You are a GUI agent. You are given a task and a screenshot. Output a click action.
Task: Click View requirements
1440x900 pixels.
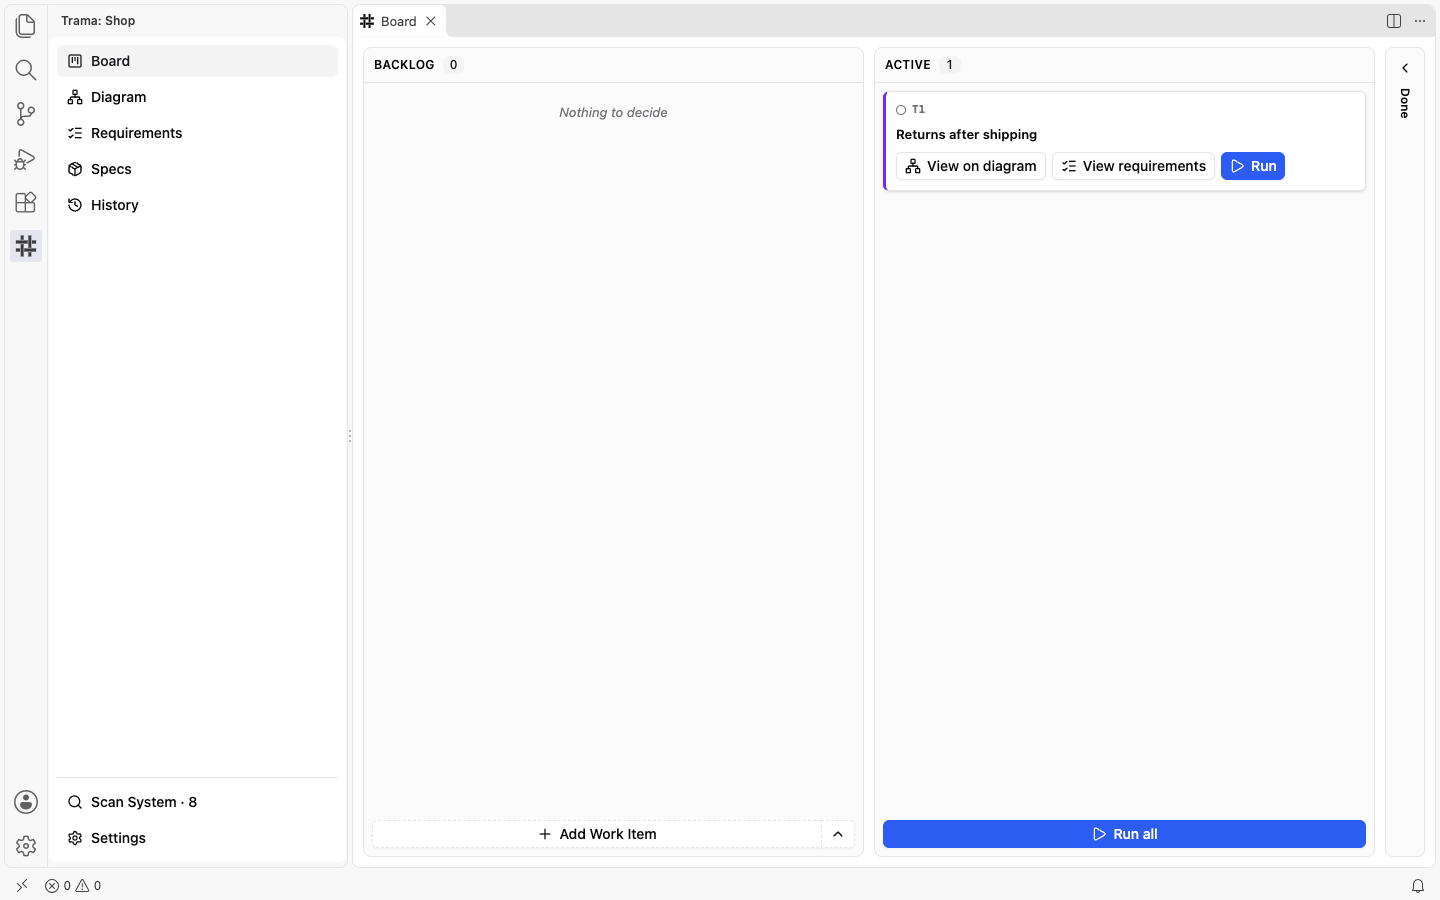(1134, 166)
